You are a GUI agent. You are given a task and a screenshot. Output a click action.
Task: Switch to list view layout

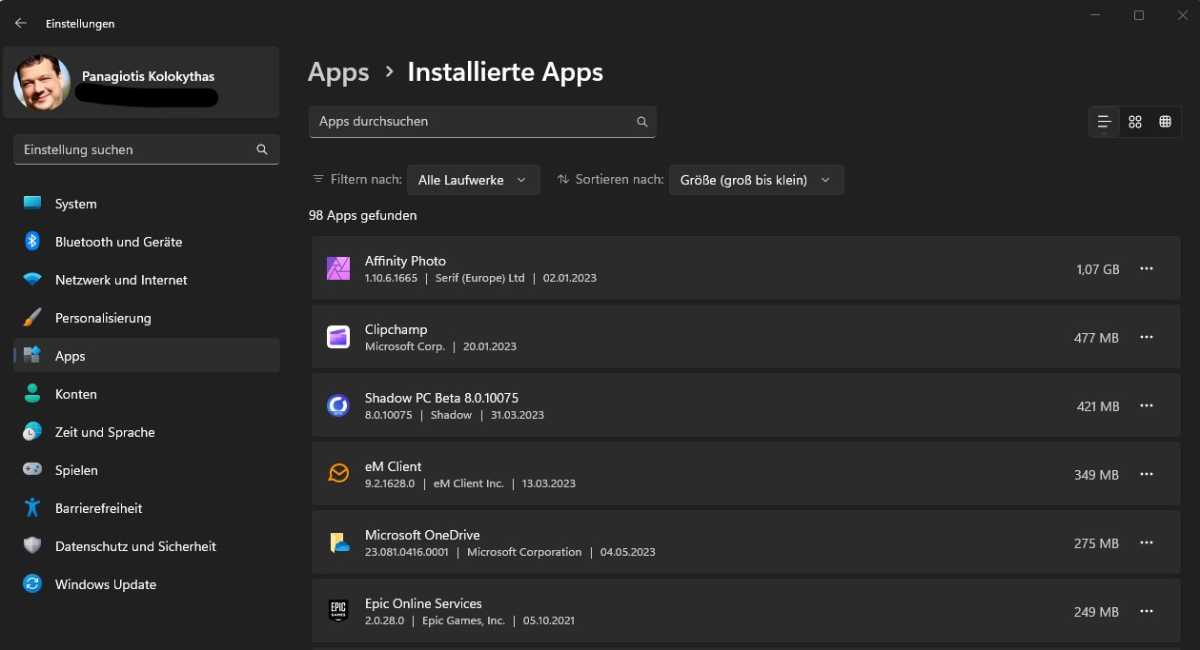point(1104,122)
